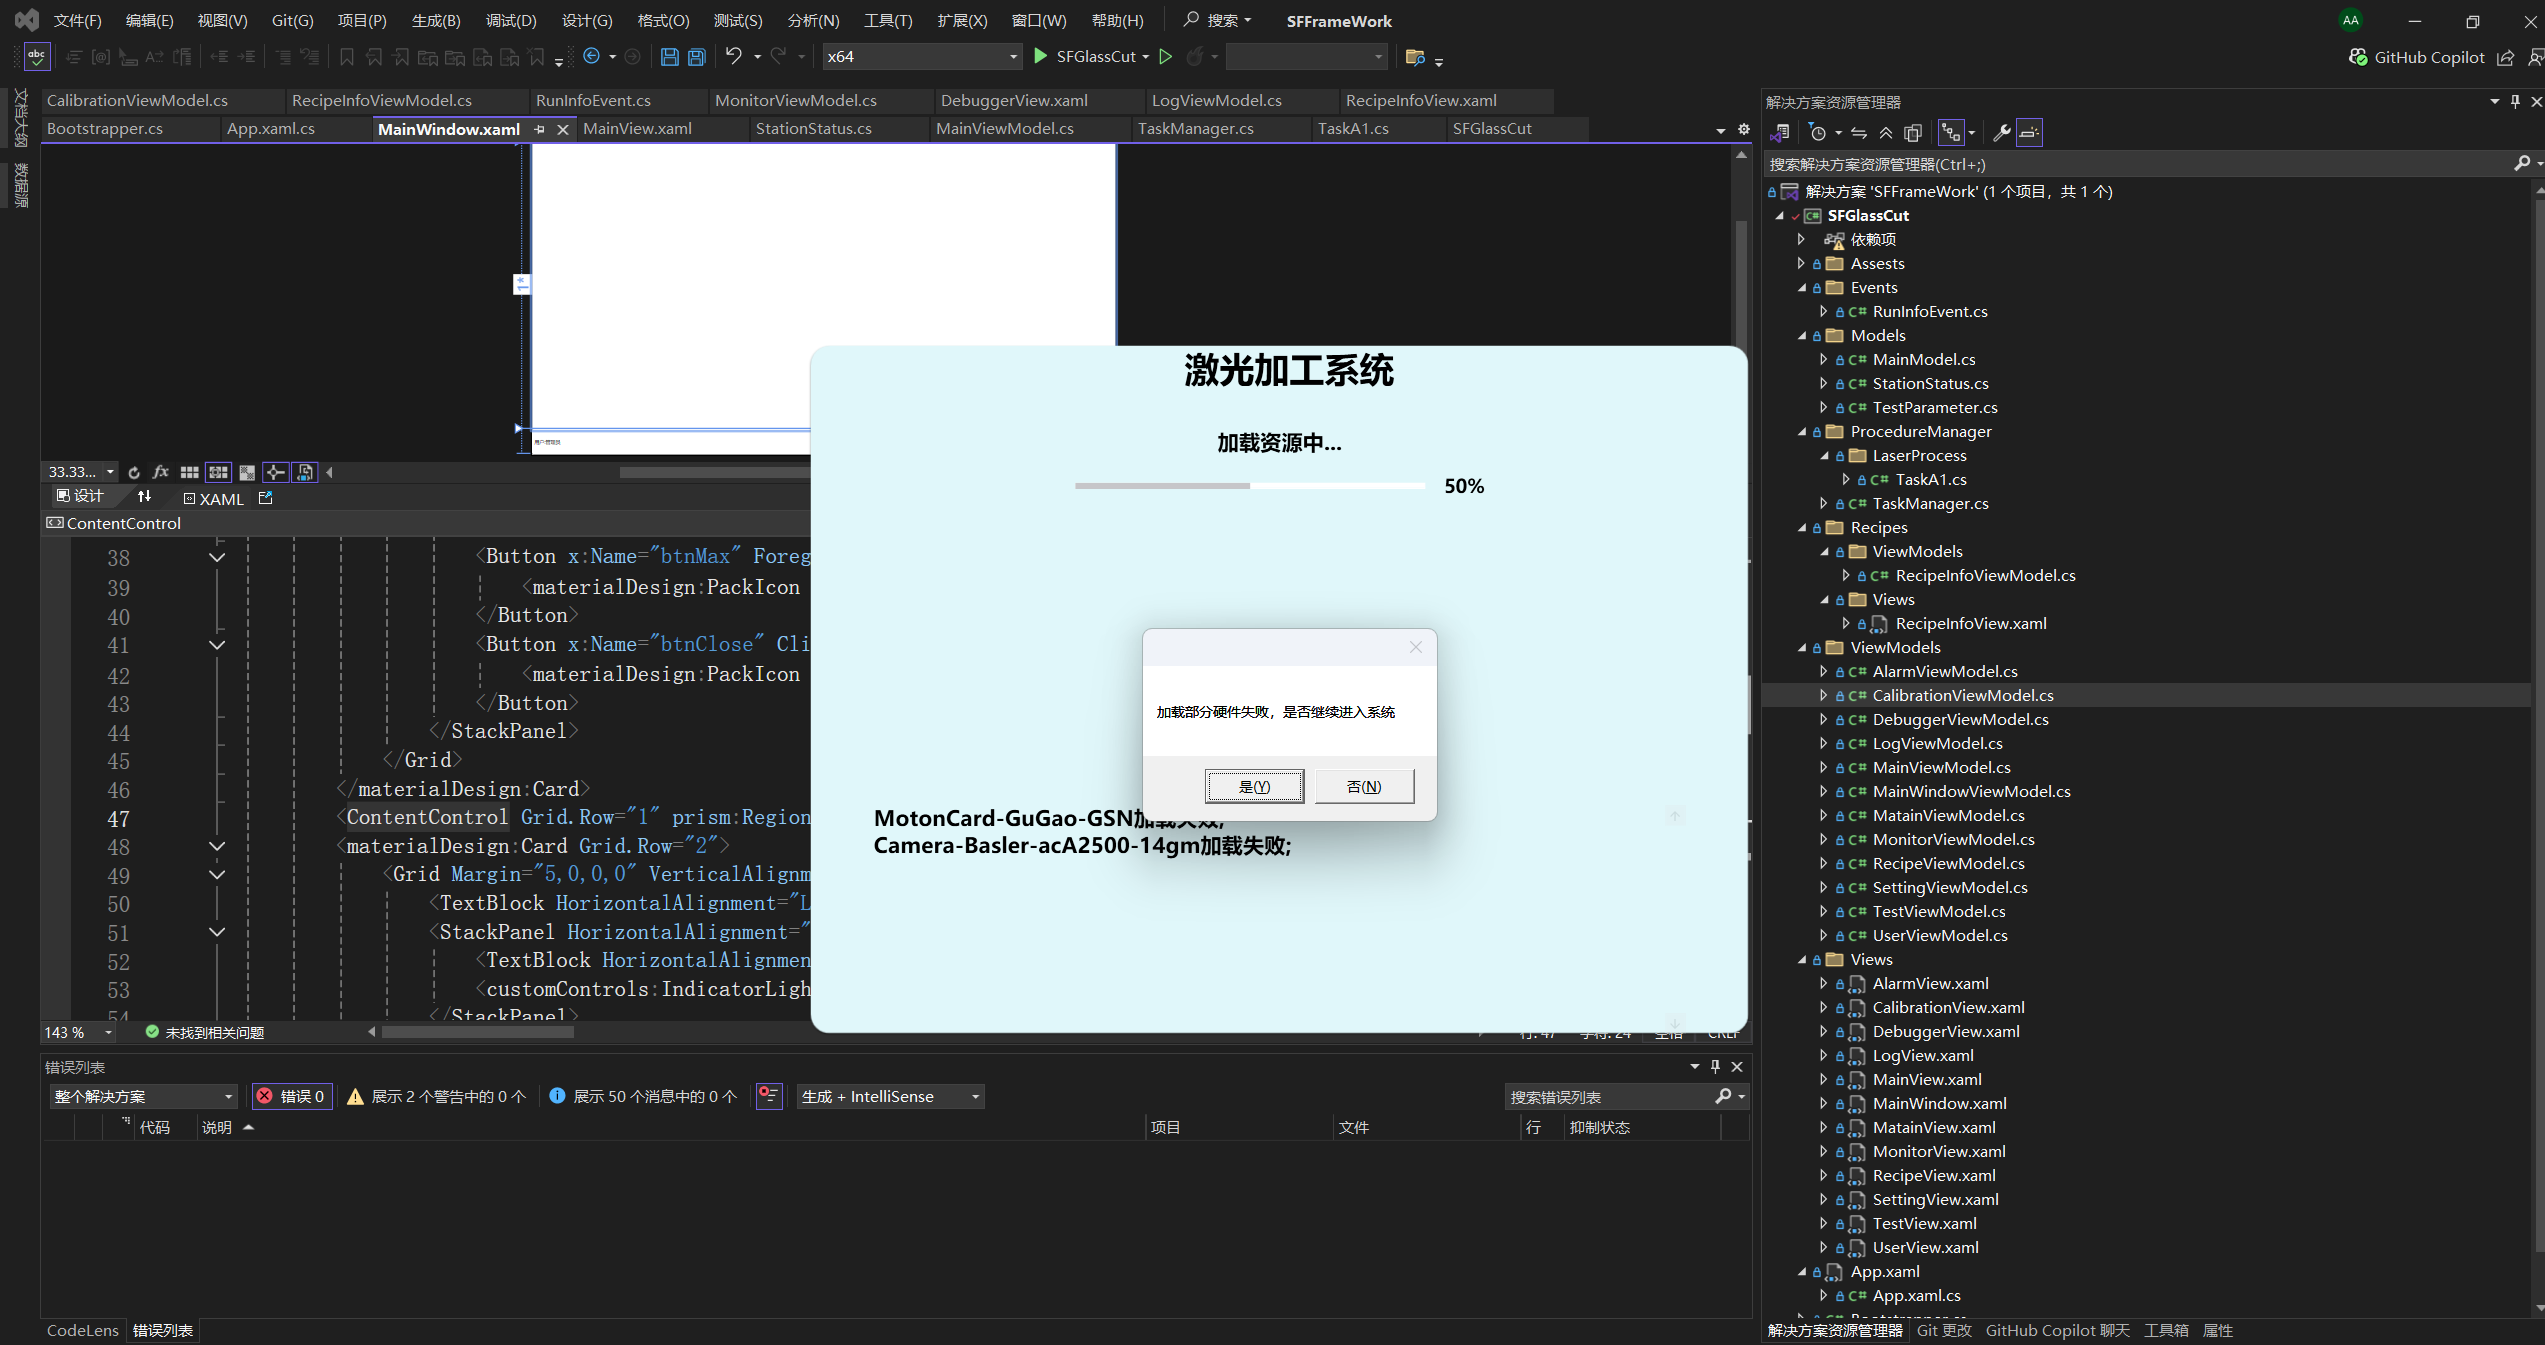The width and height of the screenshot is (2545, 1345).
Task: Switch to MainViewModel.cs tab
Action: point(1004,129)
